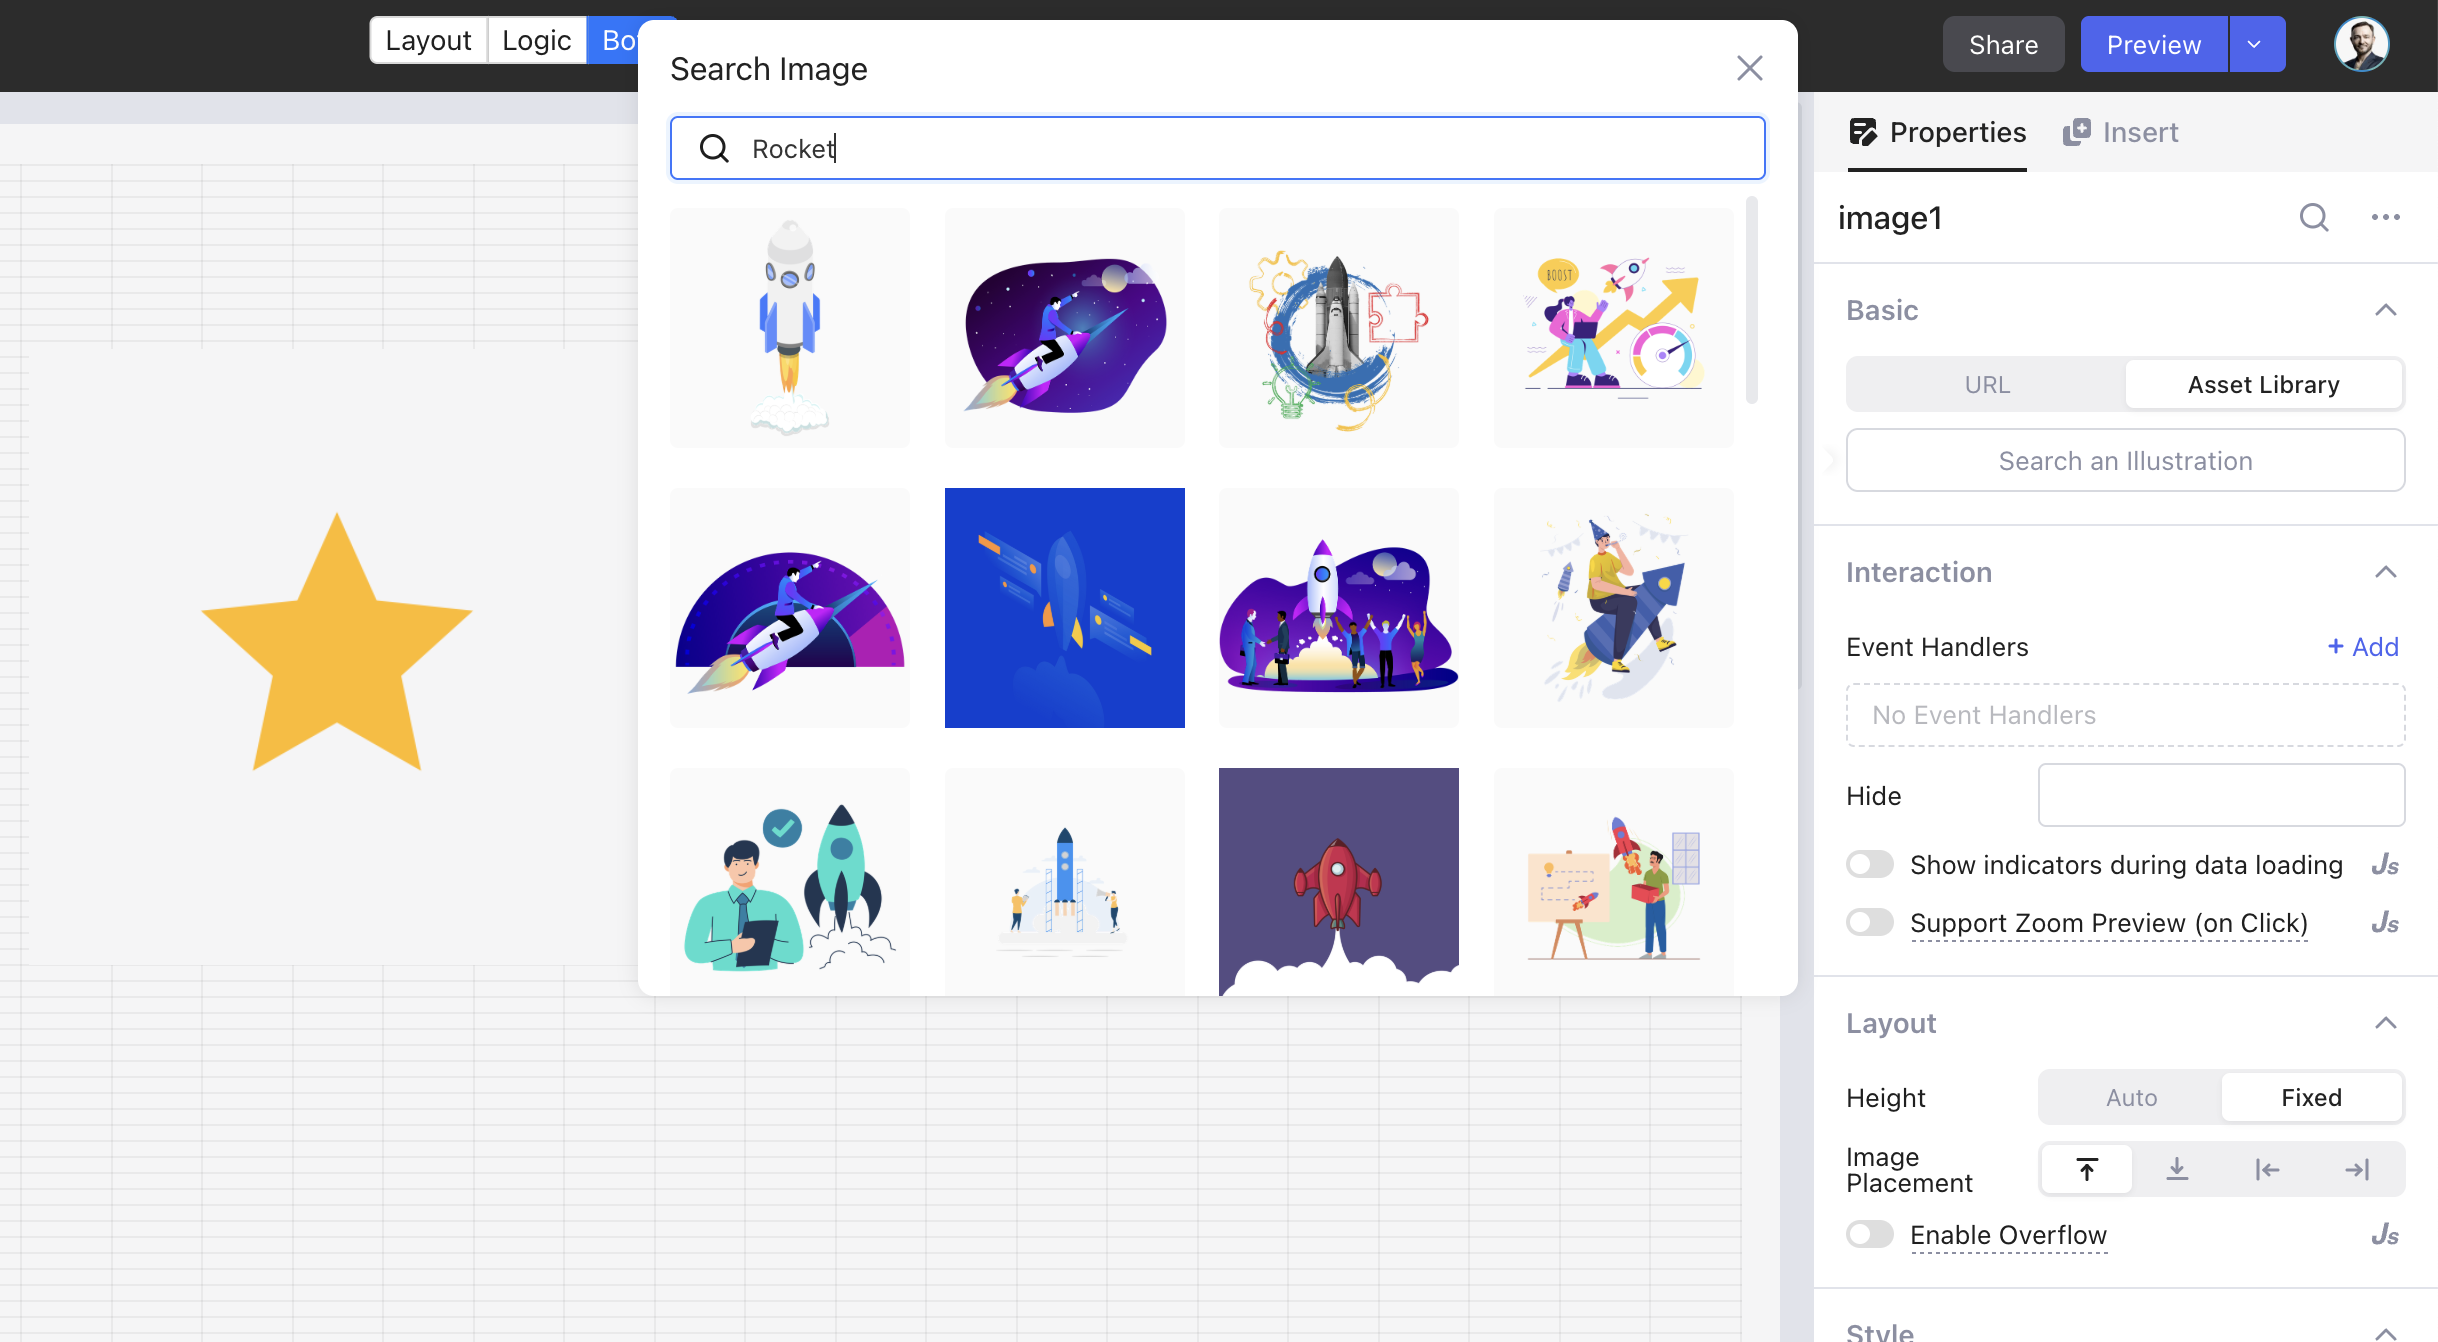Open the three-dots menu beside image1

point(2385,218)
